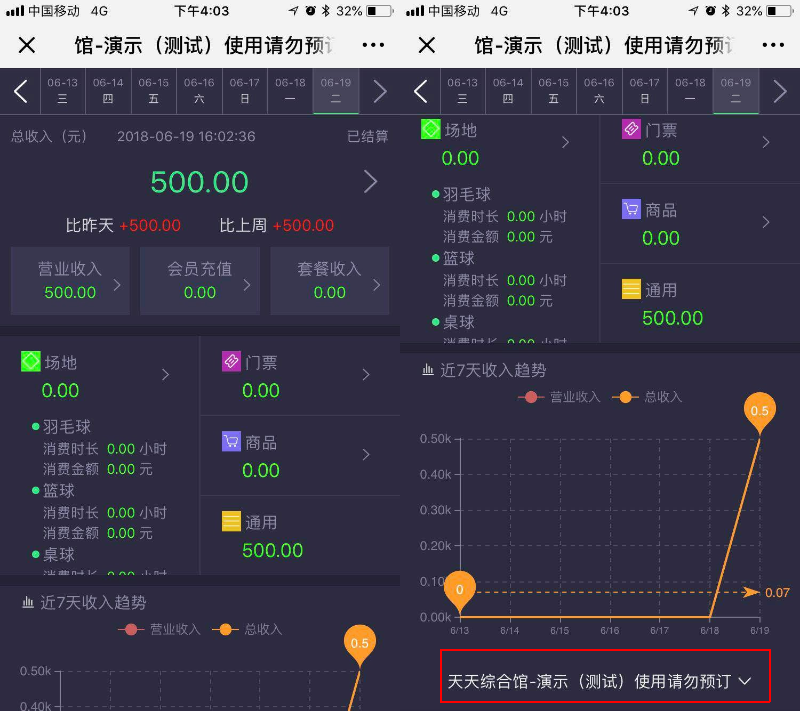Screen dimensions: 800x711
Task: Select date 06-15 on left screen
Action: (x=154, y=91)
